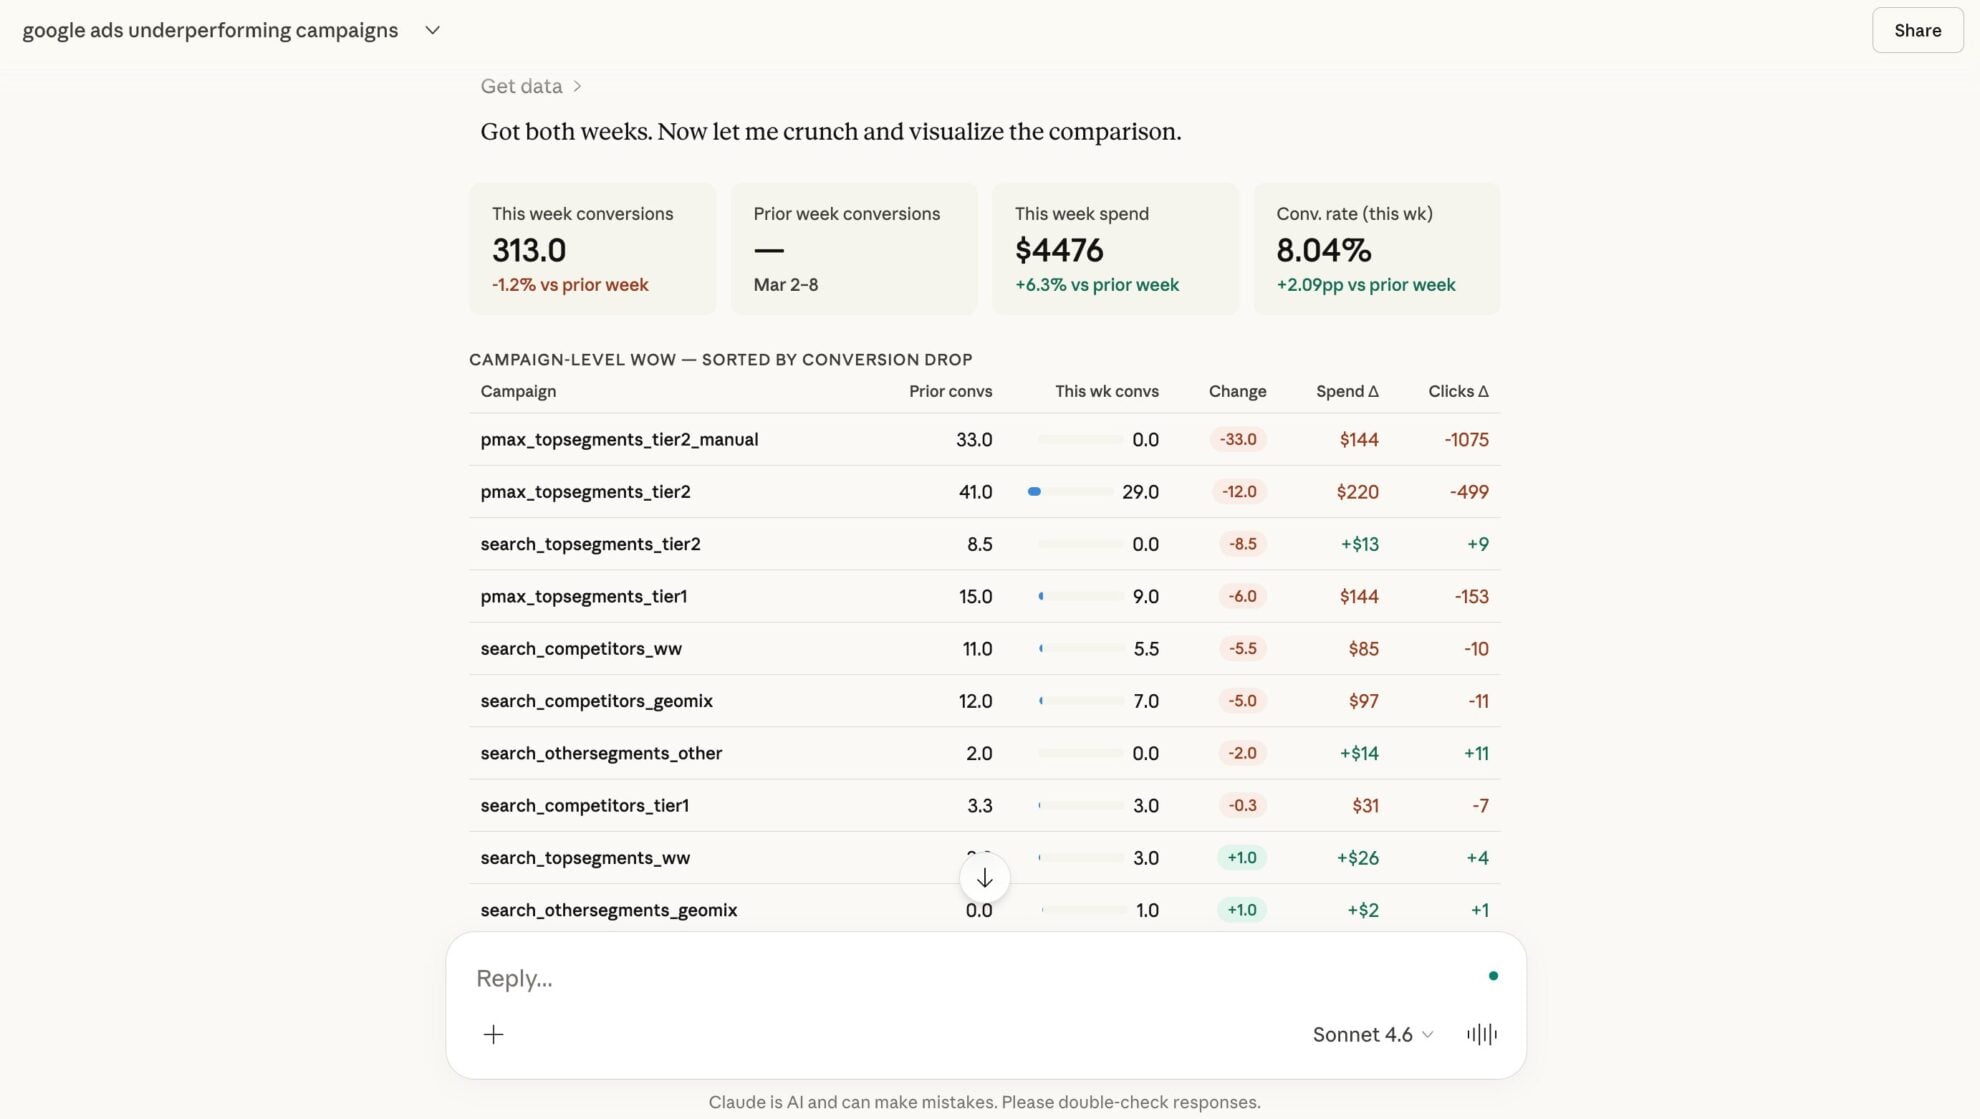The height and width of the screenshot is (1119, 1980).
Task: Open the conversation title dropdown chevron
Action: coord(432,30)
